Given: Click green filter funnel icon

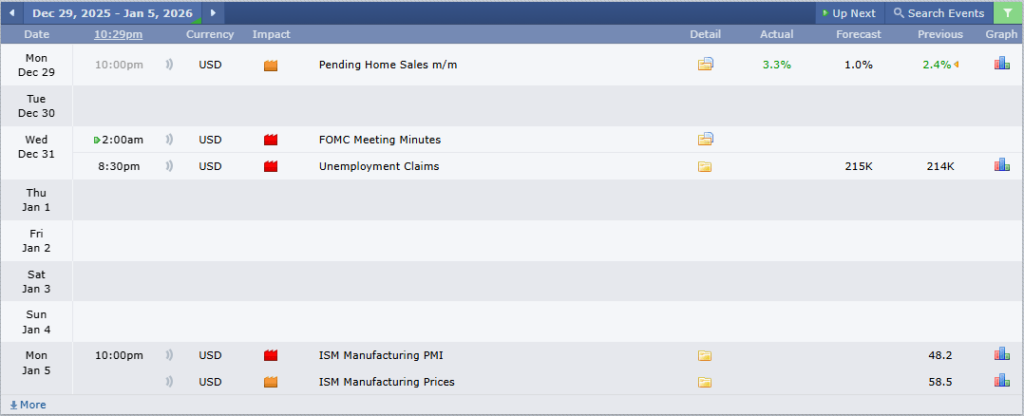Looking at the screenshot, I should [x=1007, y=13].
